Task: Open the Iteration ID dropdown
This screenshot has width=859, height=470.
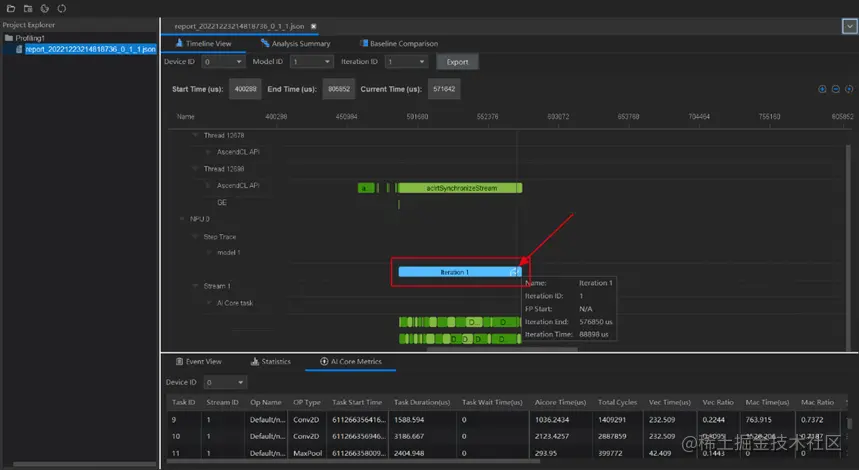Action: click(x=406, y=62)
